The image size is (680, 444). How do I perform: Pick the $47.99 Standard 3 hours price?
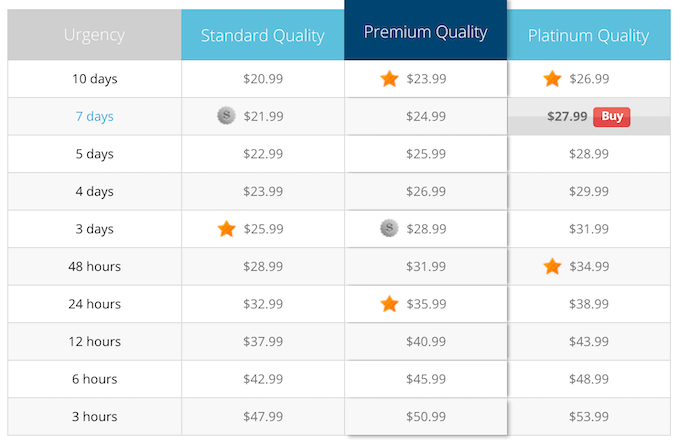pyautogui.click(x=263, y=416)
